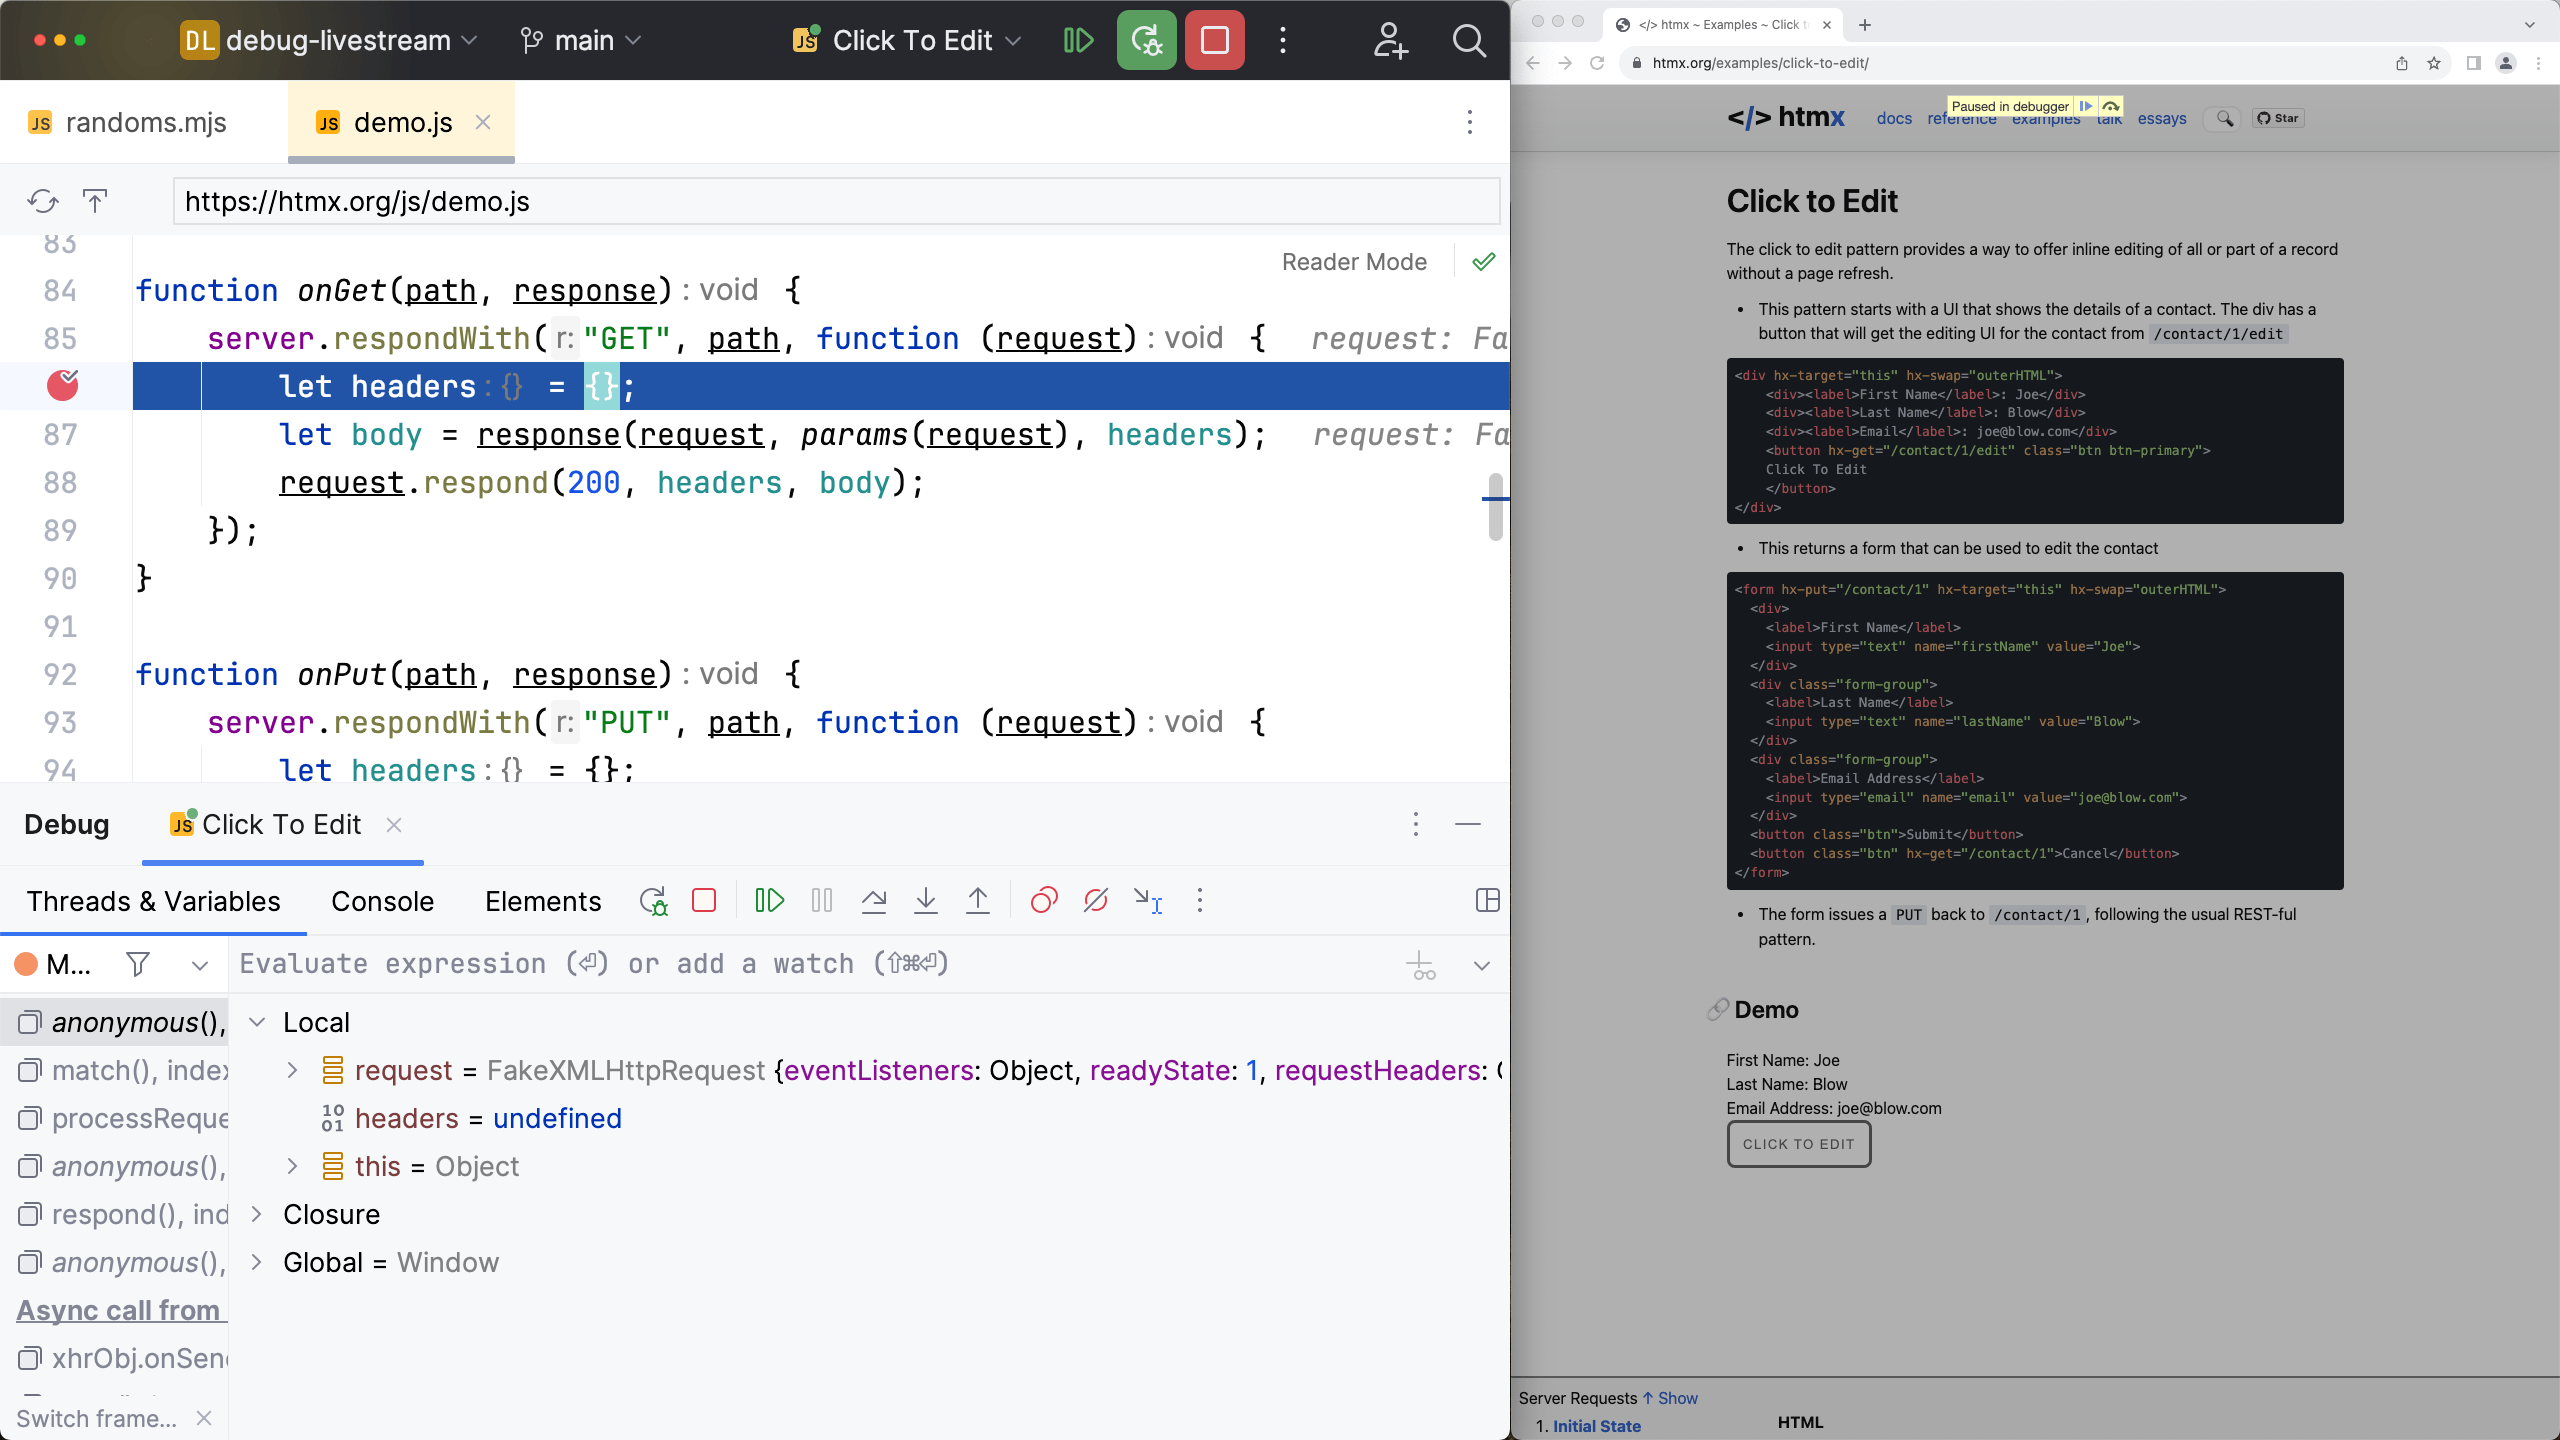Toggle the breakpoint on highlighted line

62,386
